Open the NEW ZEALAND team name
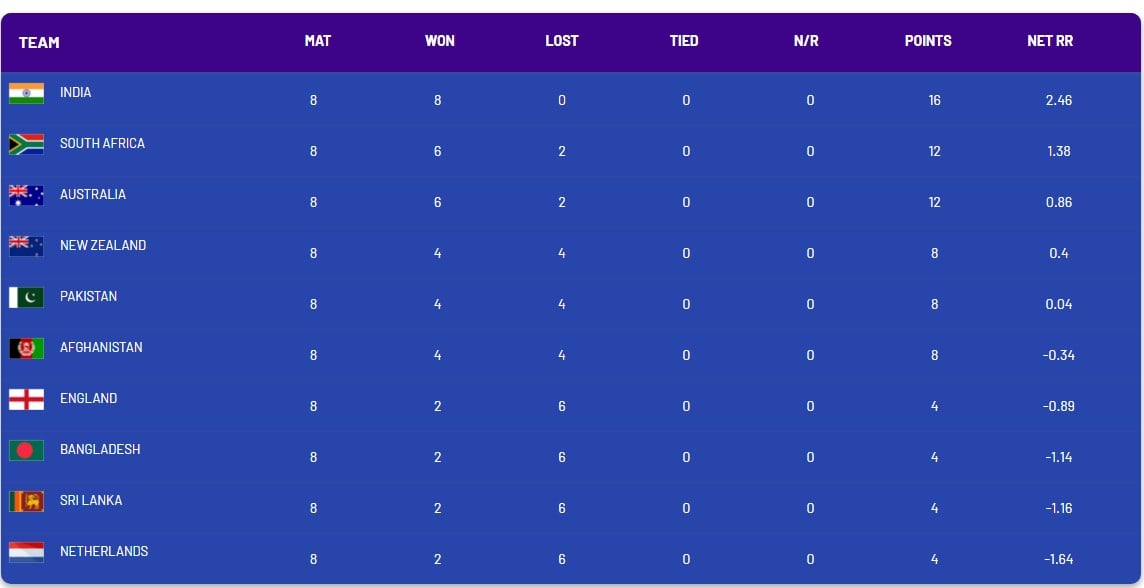Image resolution: width=1144 pixels, height=588 pixels. click(103, 245)
